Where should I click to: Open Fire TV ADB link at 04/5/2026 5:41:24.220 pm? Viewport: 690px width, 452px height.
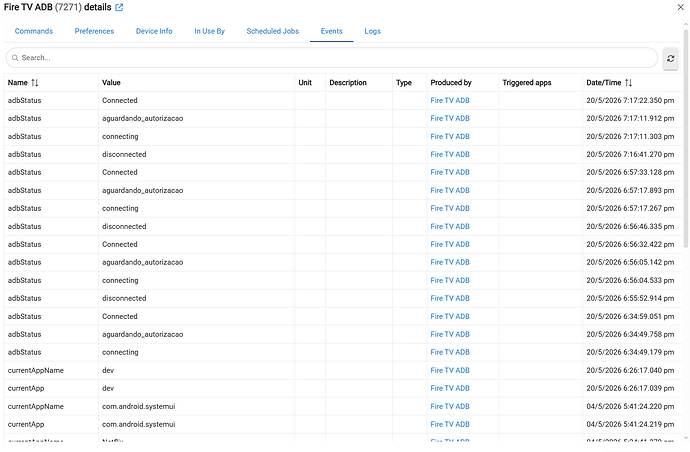coord(450,406)
